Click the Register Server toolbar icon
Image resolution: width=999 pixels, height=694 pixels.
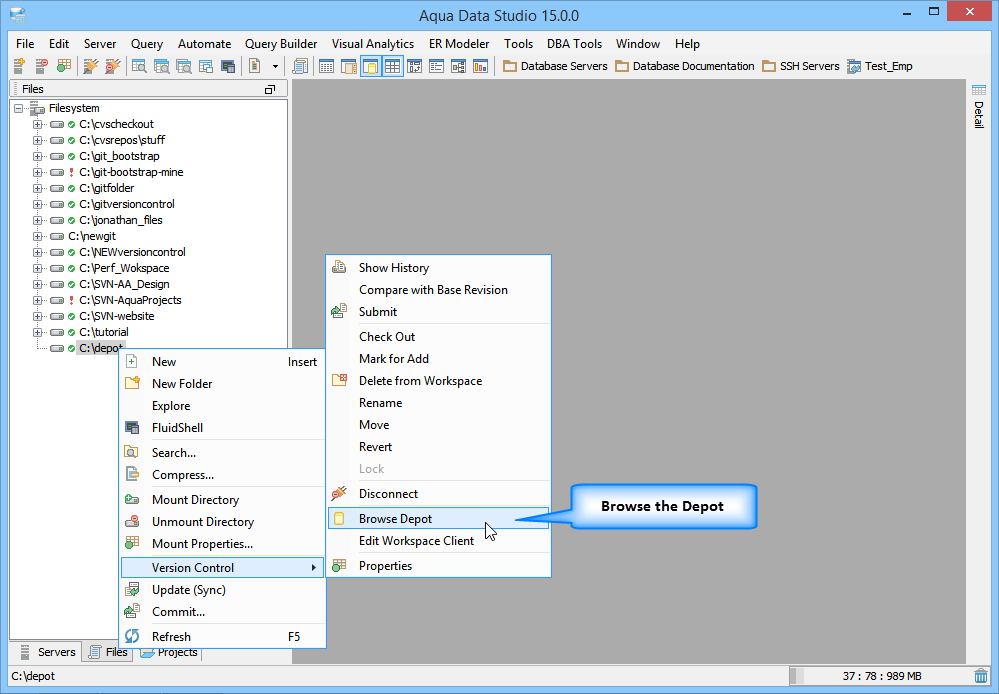point(19,66)
